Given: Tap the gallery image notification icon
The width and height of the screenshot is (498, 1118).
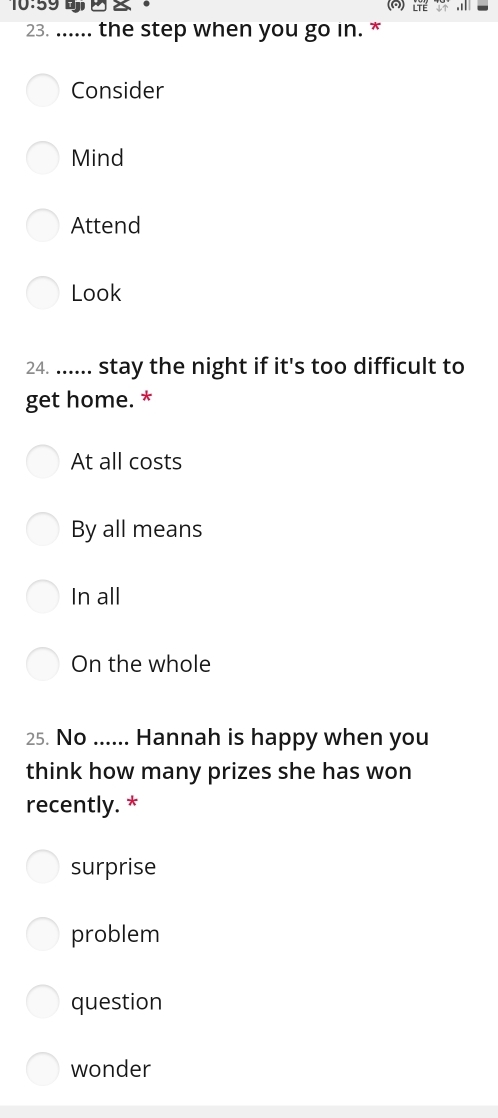Looking at the screenshot, I should (98, 5).
